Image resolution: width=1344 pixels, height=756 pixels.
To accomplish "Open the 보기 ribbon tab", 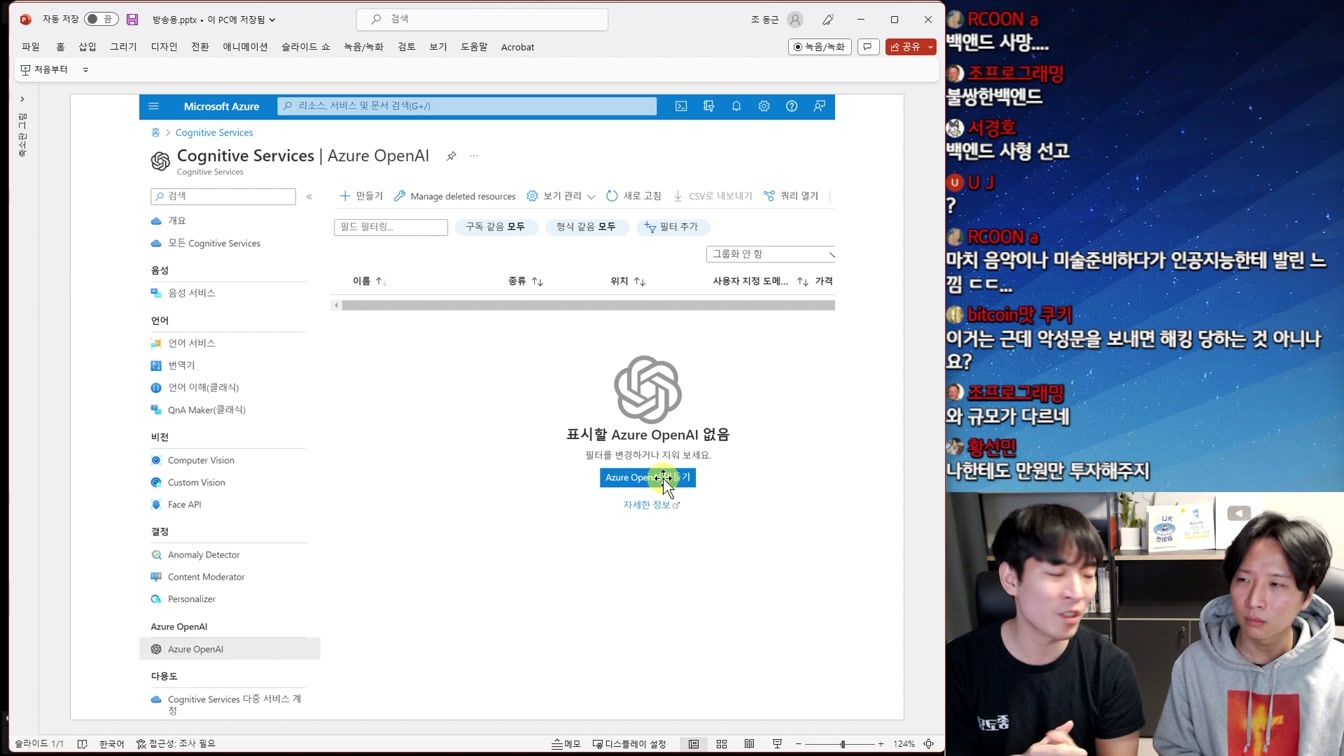I will 438,47.
